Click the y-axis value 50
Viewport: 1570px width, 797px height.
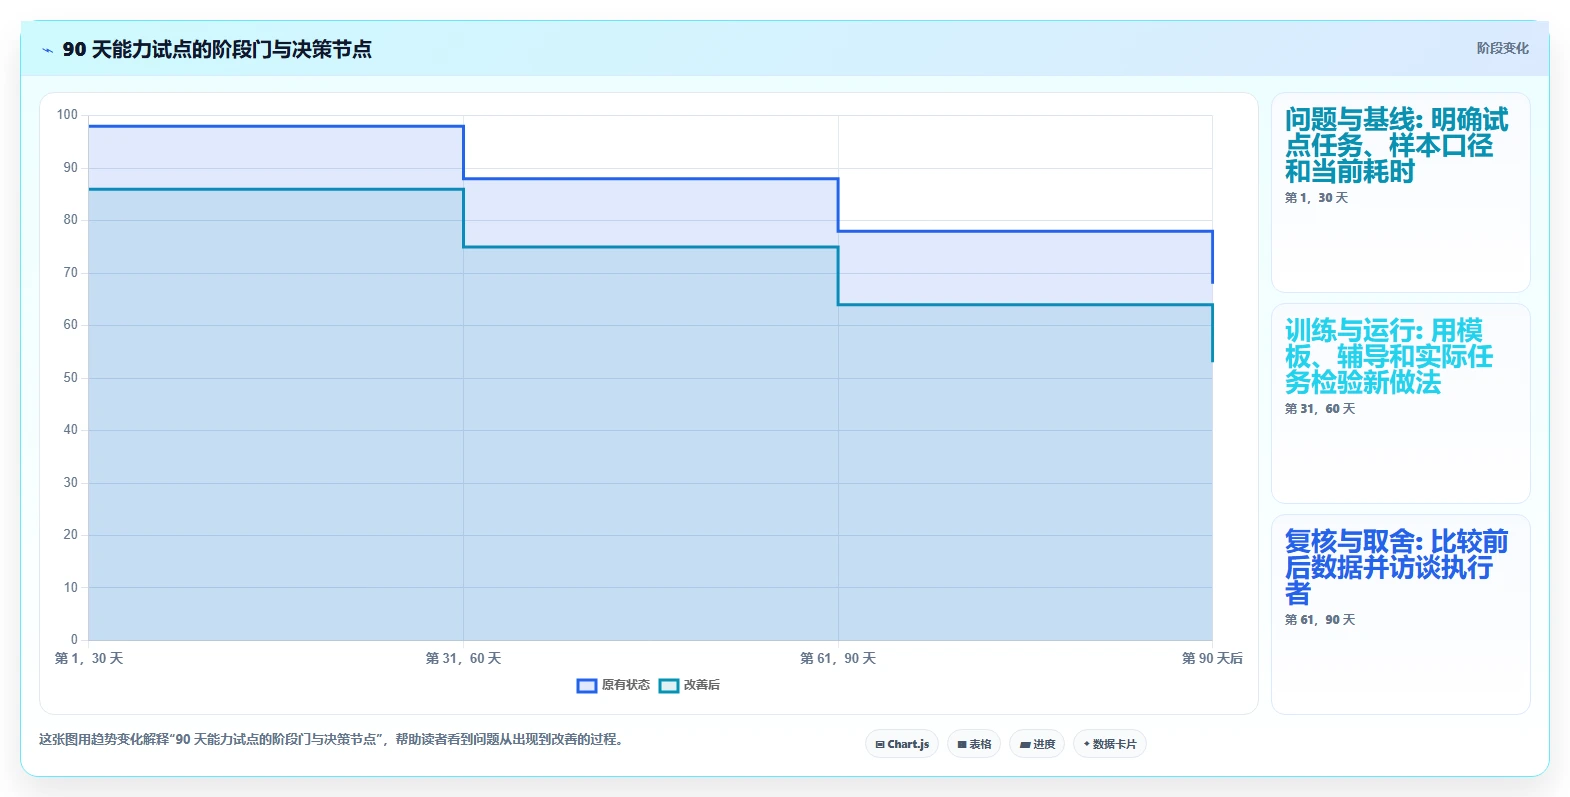tap(70, 378)
